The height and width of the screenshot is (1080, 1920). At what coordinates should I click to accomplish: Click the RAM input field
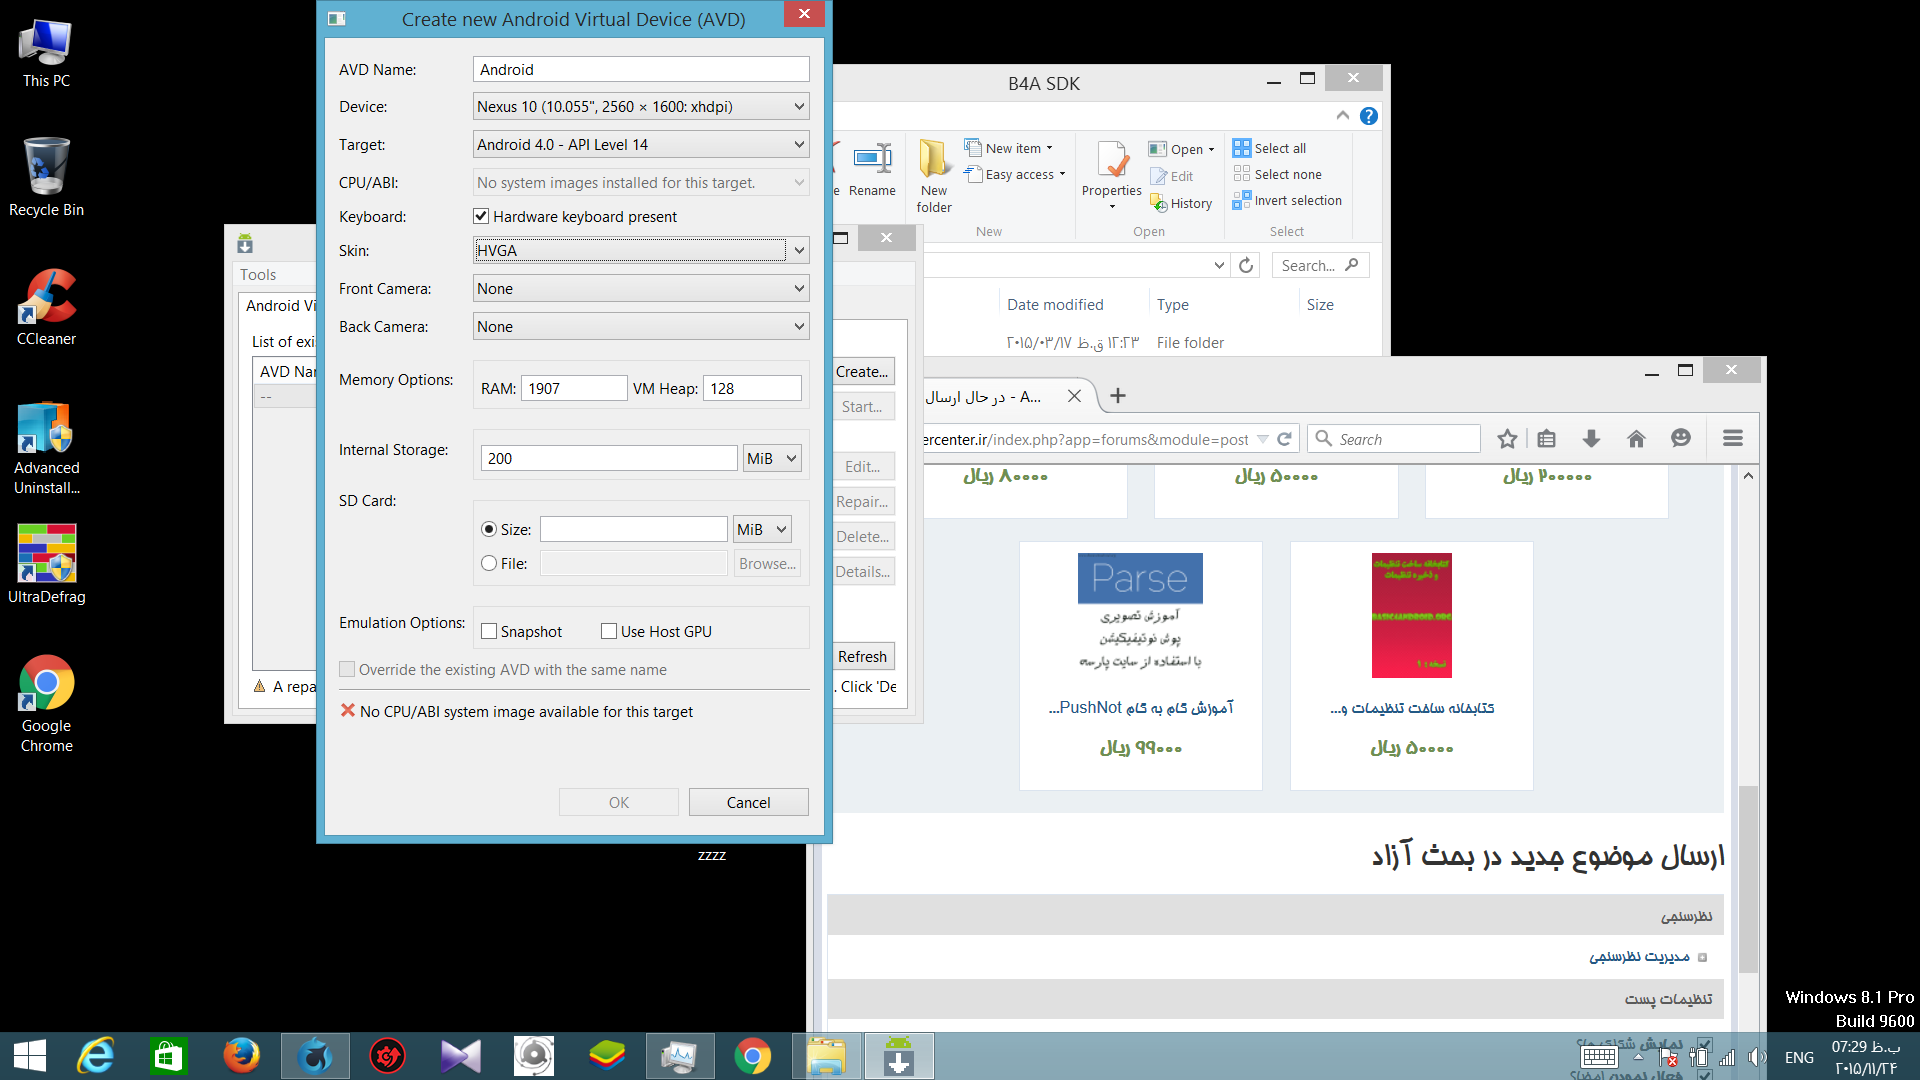(x=573, y=388)
